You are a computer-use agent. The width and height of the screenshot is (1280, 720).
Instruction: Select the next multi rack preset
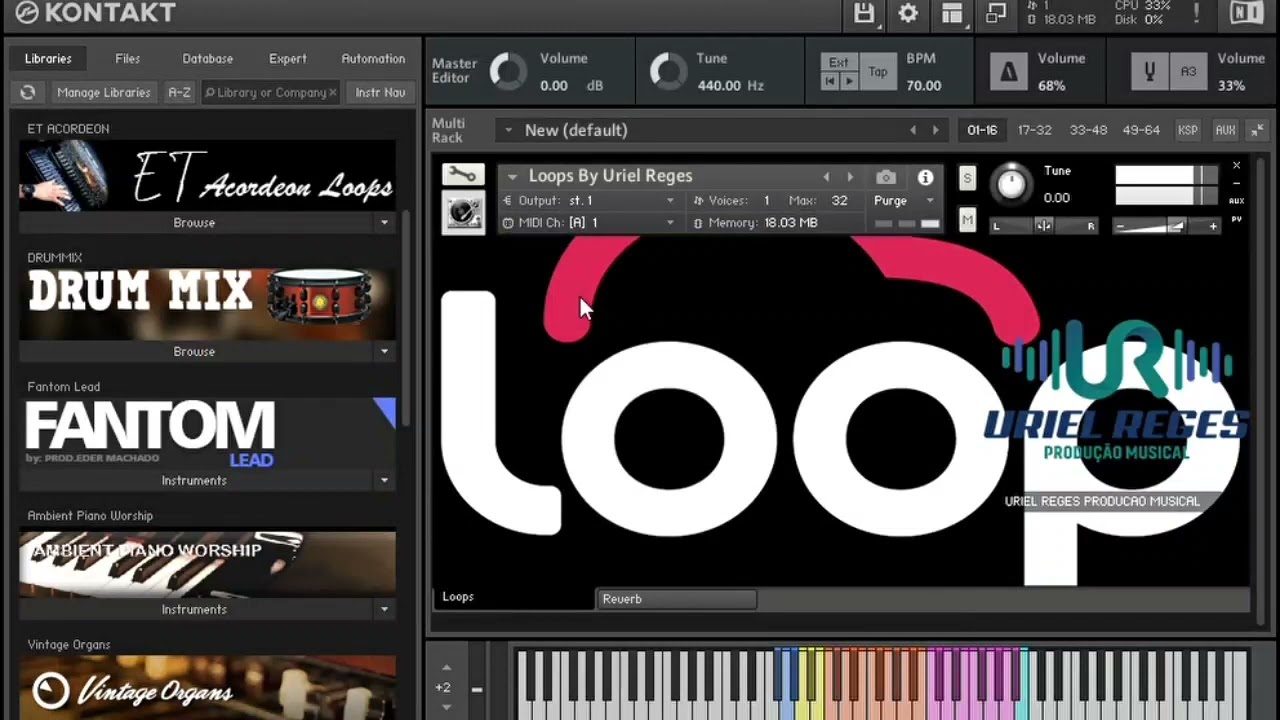[x=935, y=130]
